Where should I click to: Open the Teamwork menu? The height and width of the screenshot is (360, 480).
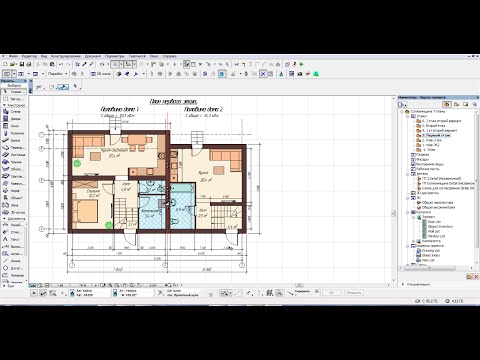pyautogui.click(x=137, y=56)
